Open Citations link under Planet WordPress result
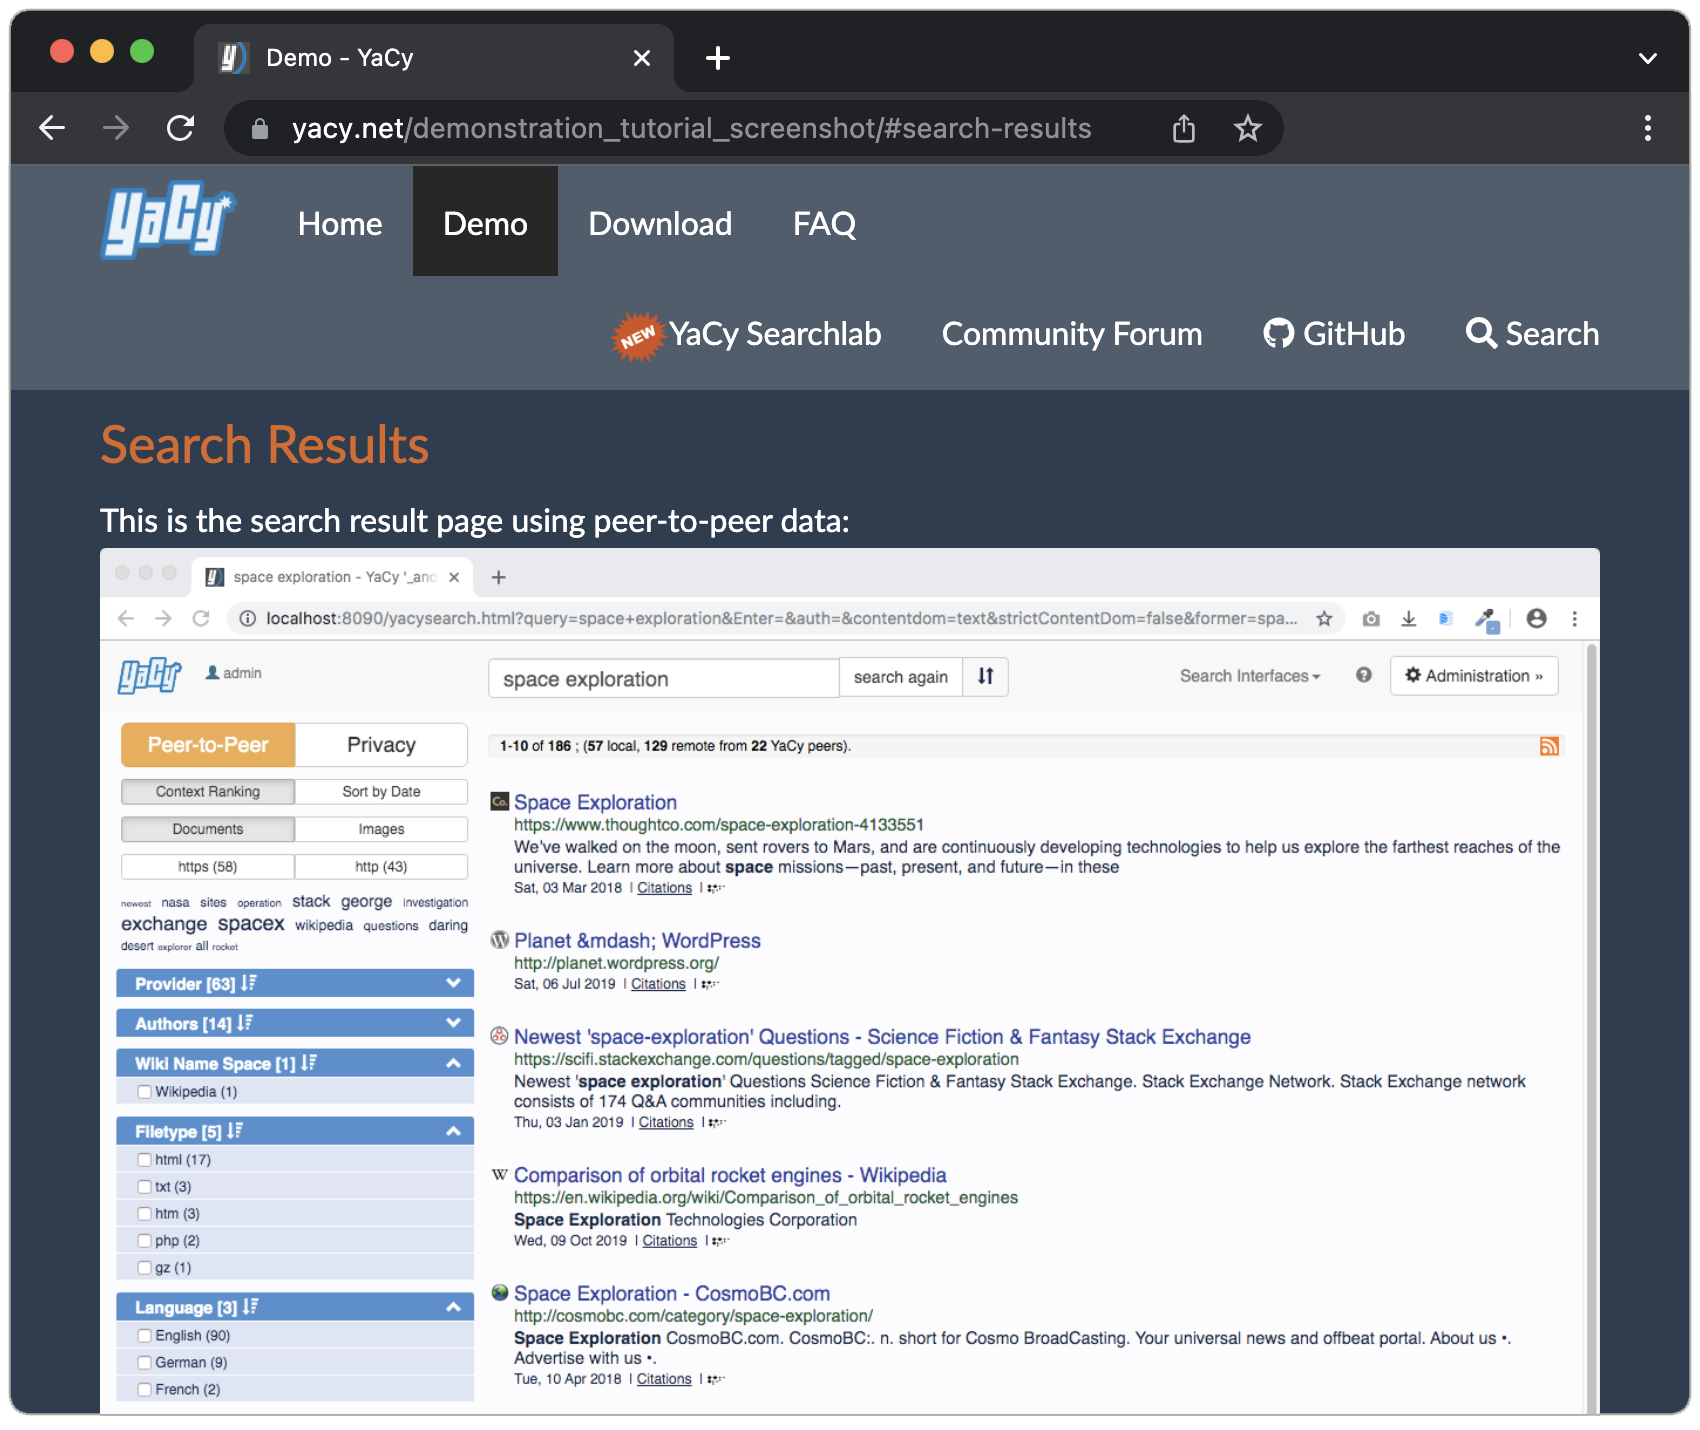 [658, 984]
